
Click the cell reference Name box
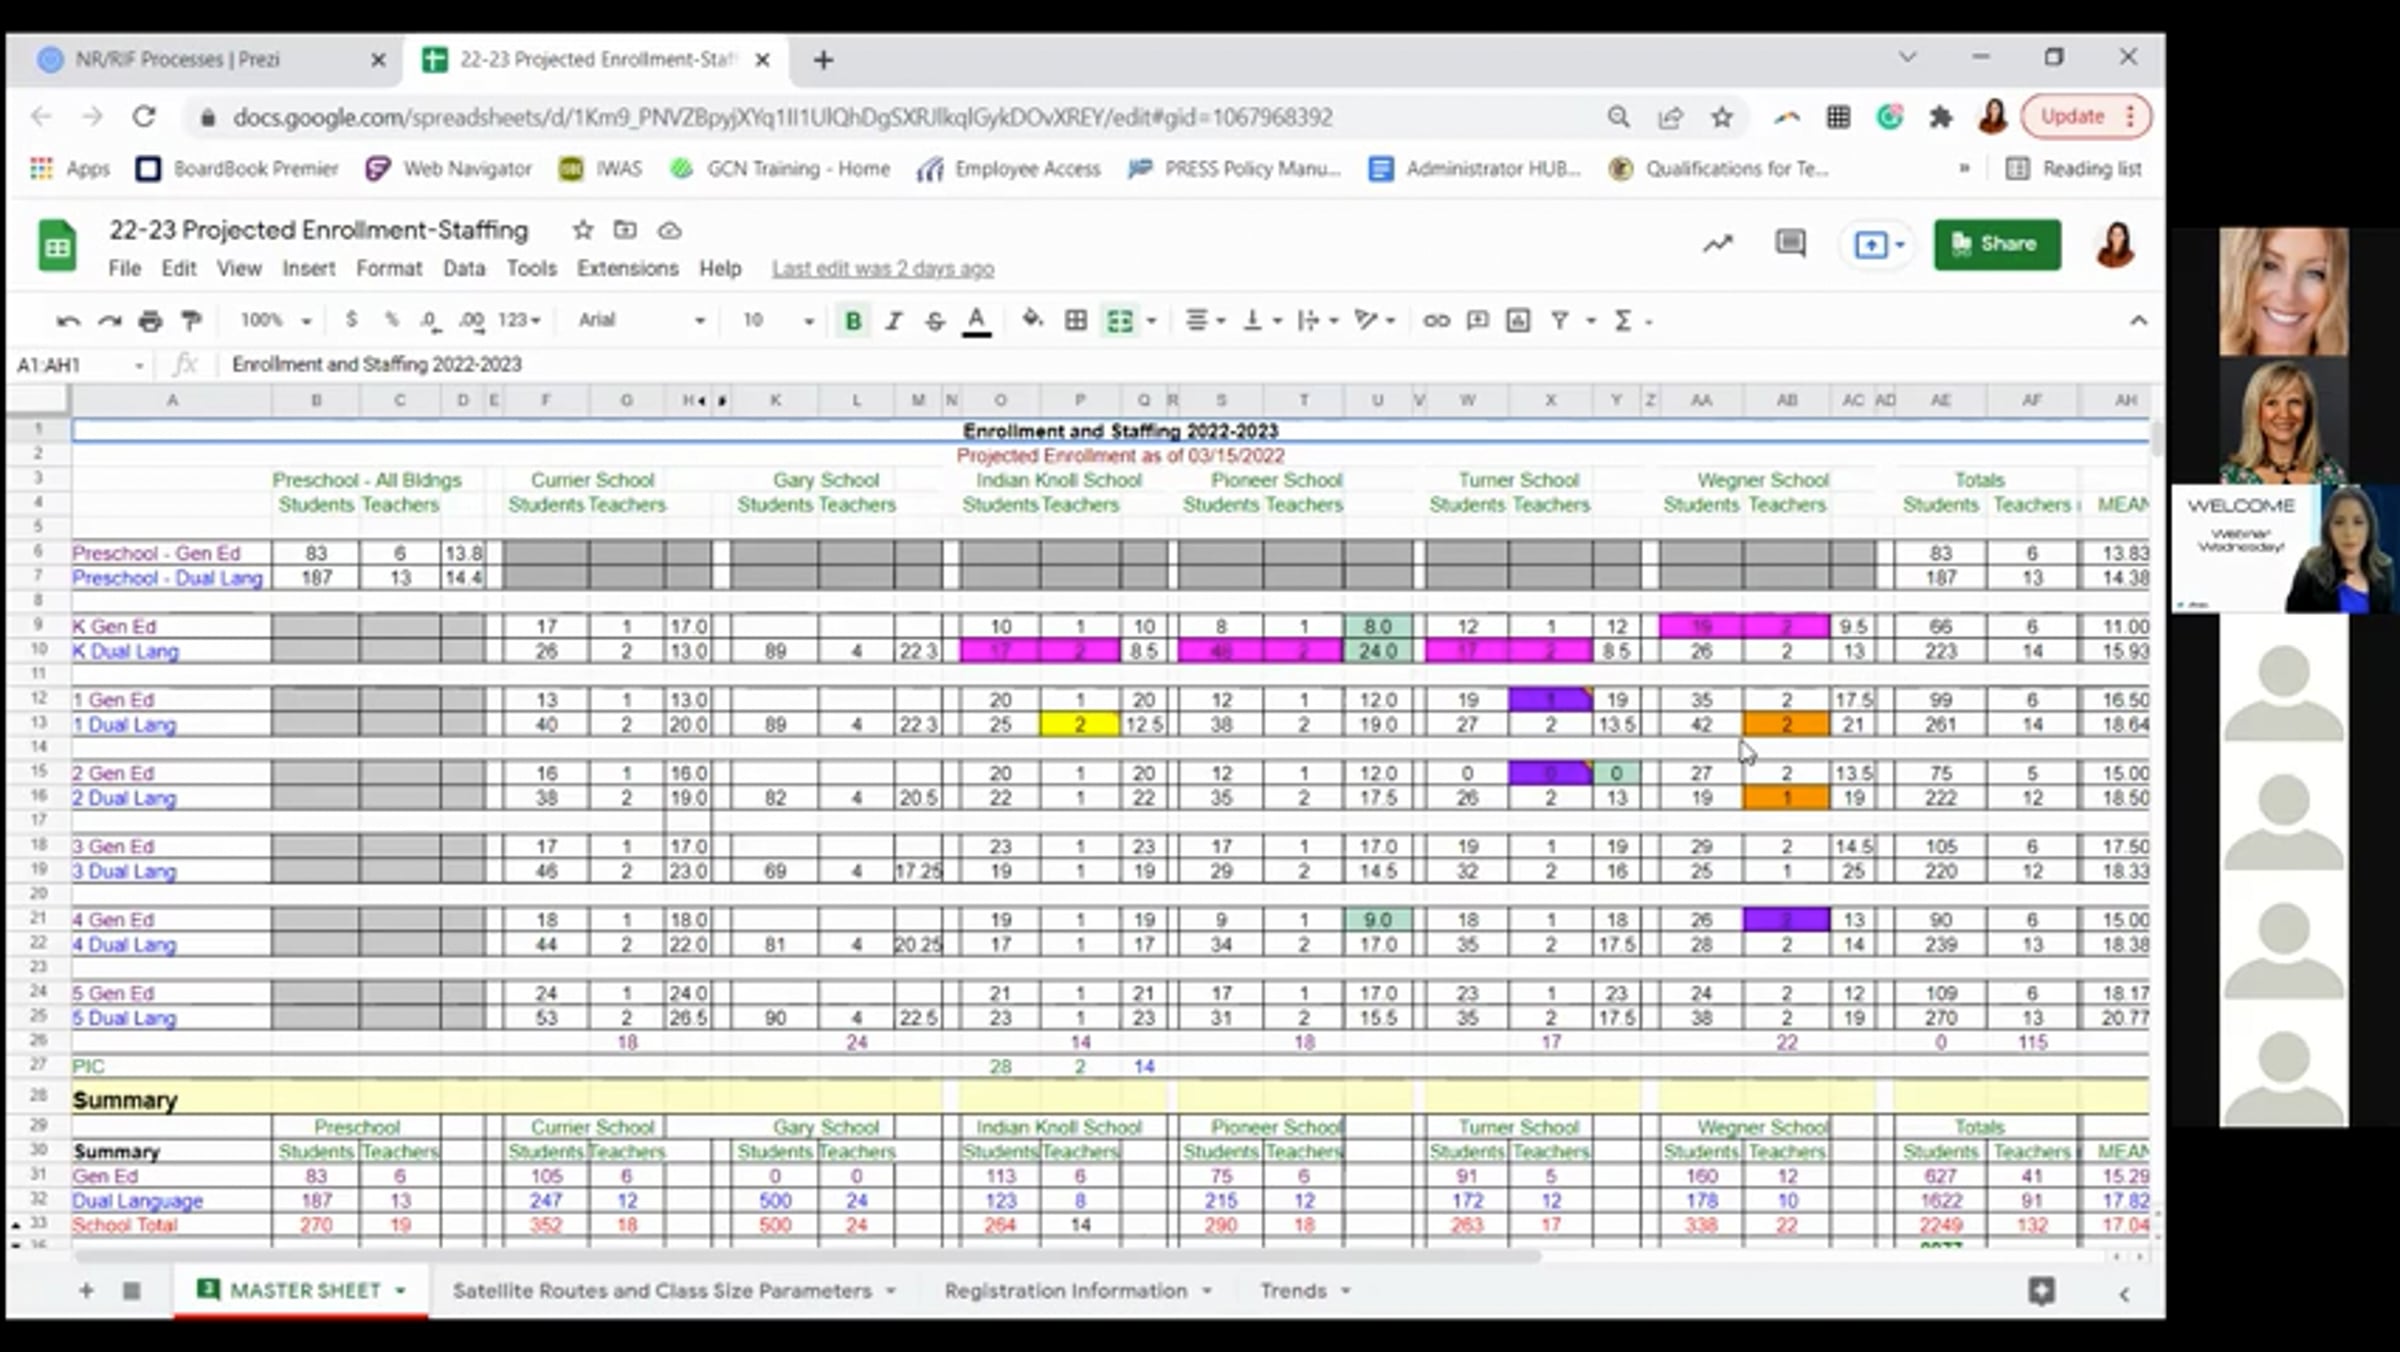(80, 365)
